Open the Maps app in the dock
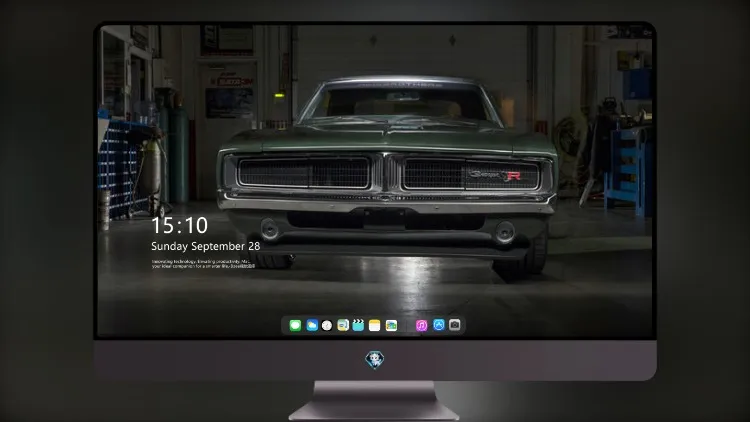750x422 pixels. (343, 326)
